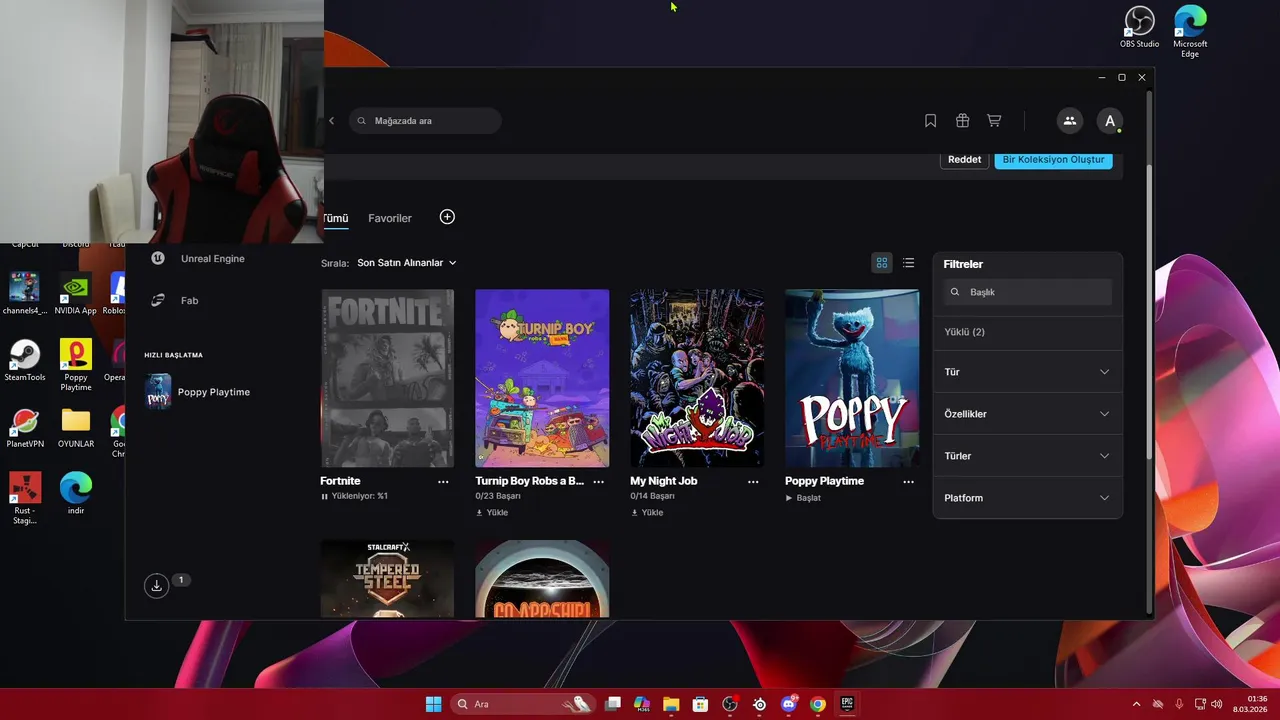Open Task View on the taskbar
The width and height of the screenshot is (1280, 720).
point(613,704)
